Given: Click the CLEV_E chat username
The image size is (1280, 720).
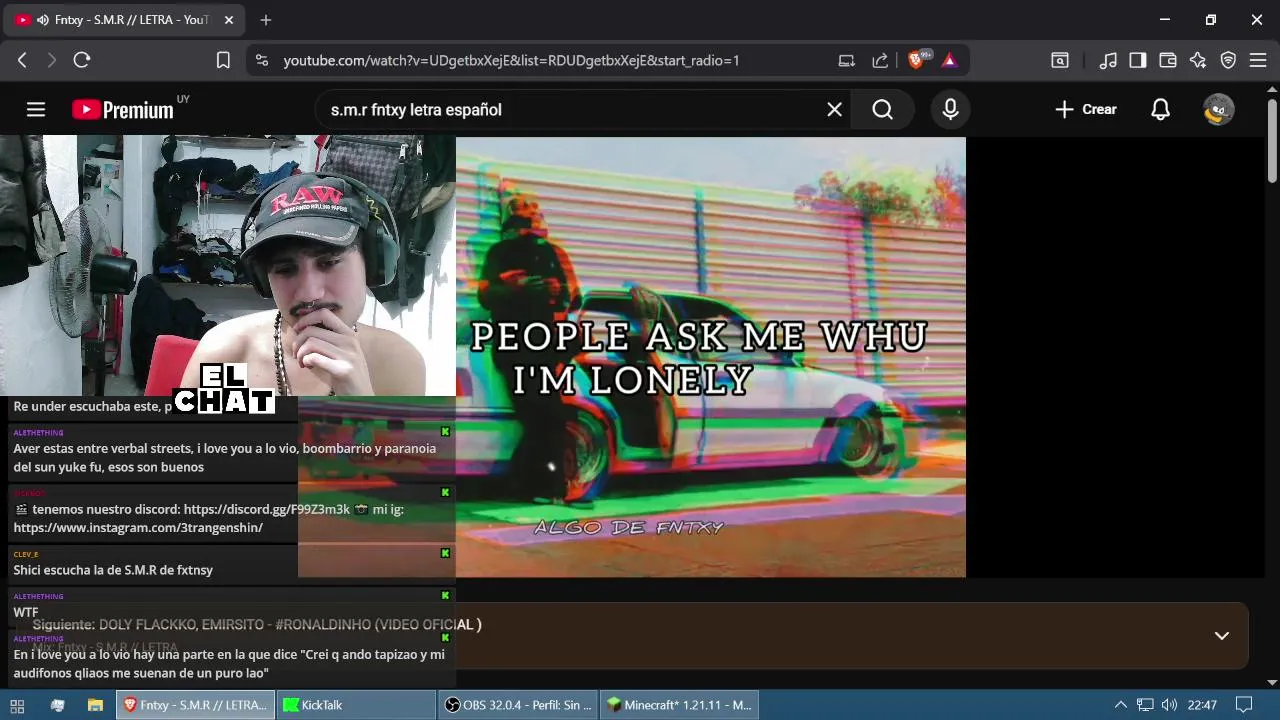Looking at the screenshot, I should pyautogui.click(x=25, y=554).
